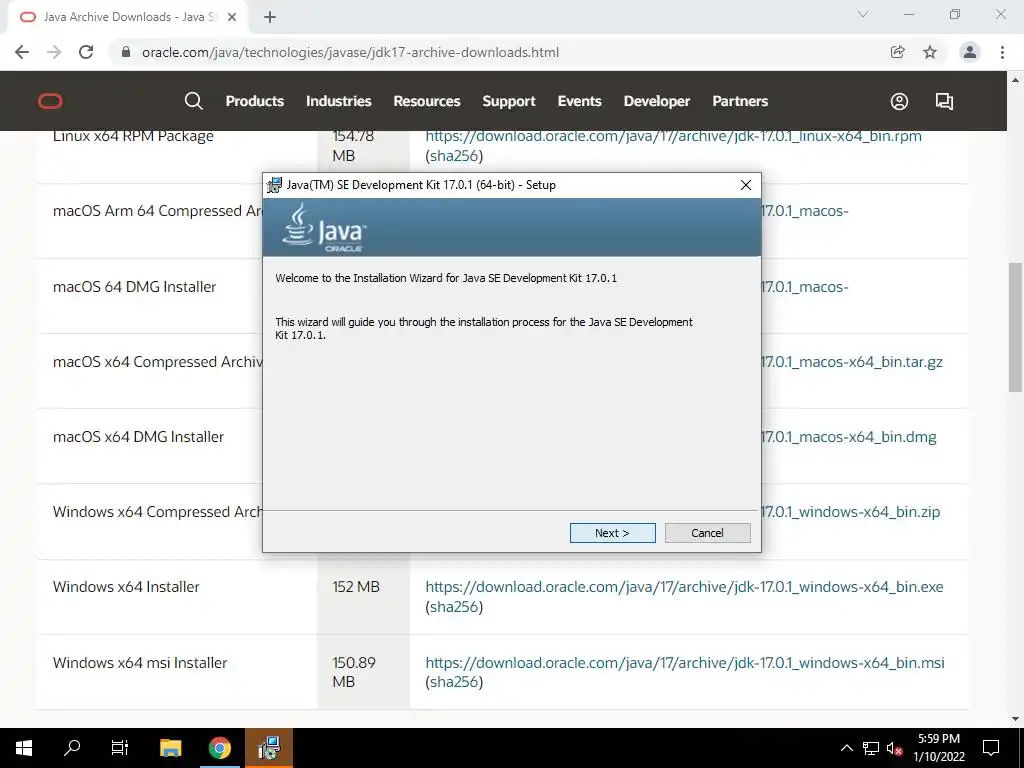This screenshot has height=768, width=1024.
Task: Open the Oracle chat contact icon
Action: [x=944, y=101]
